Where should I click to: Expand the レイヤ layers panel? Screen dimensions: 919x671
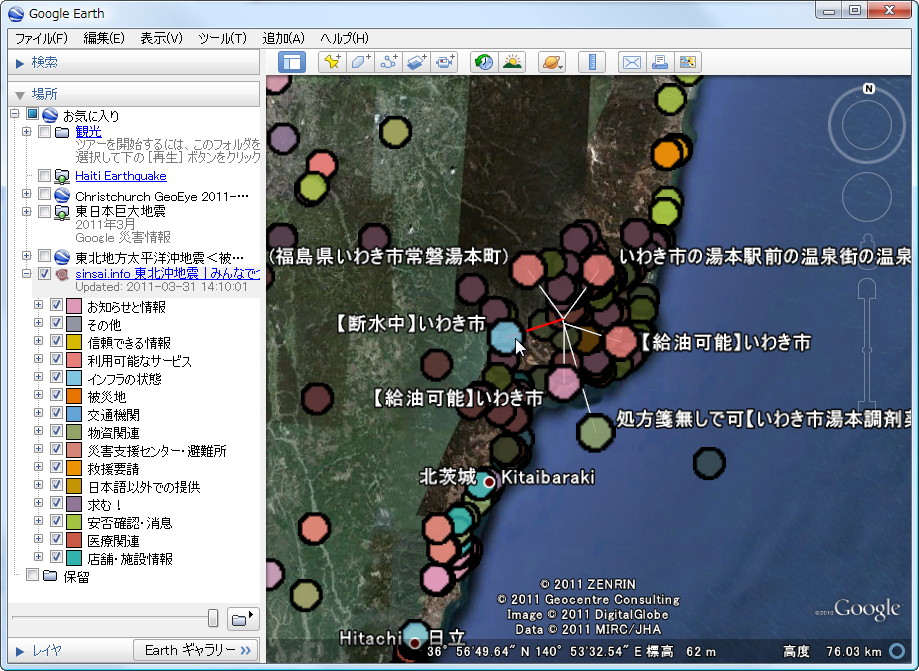pos(20,650)
